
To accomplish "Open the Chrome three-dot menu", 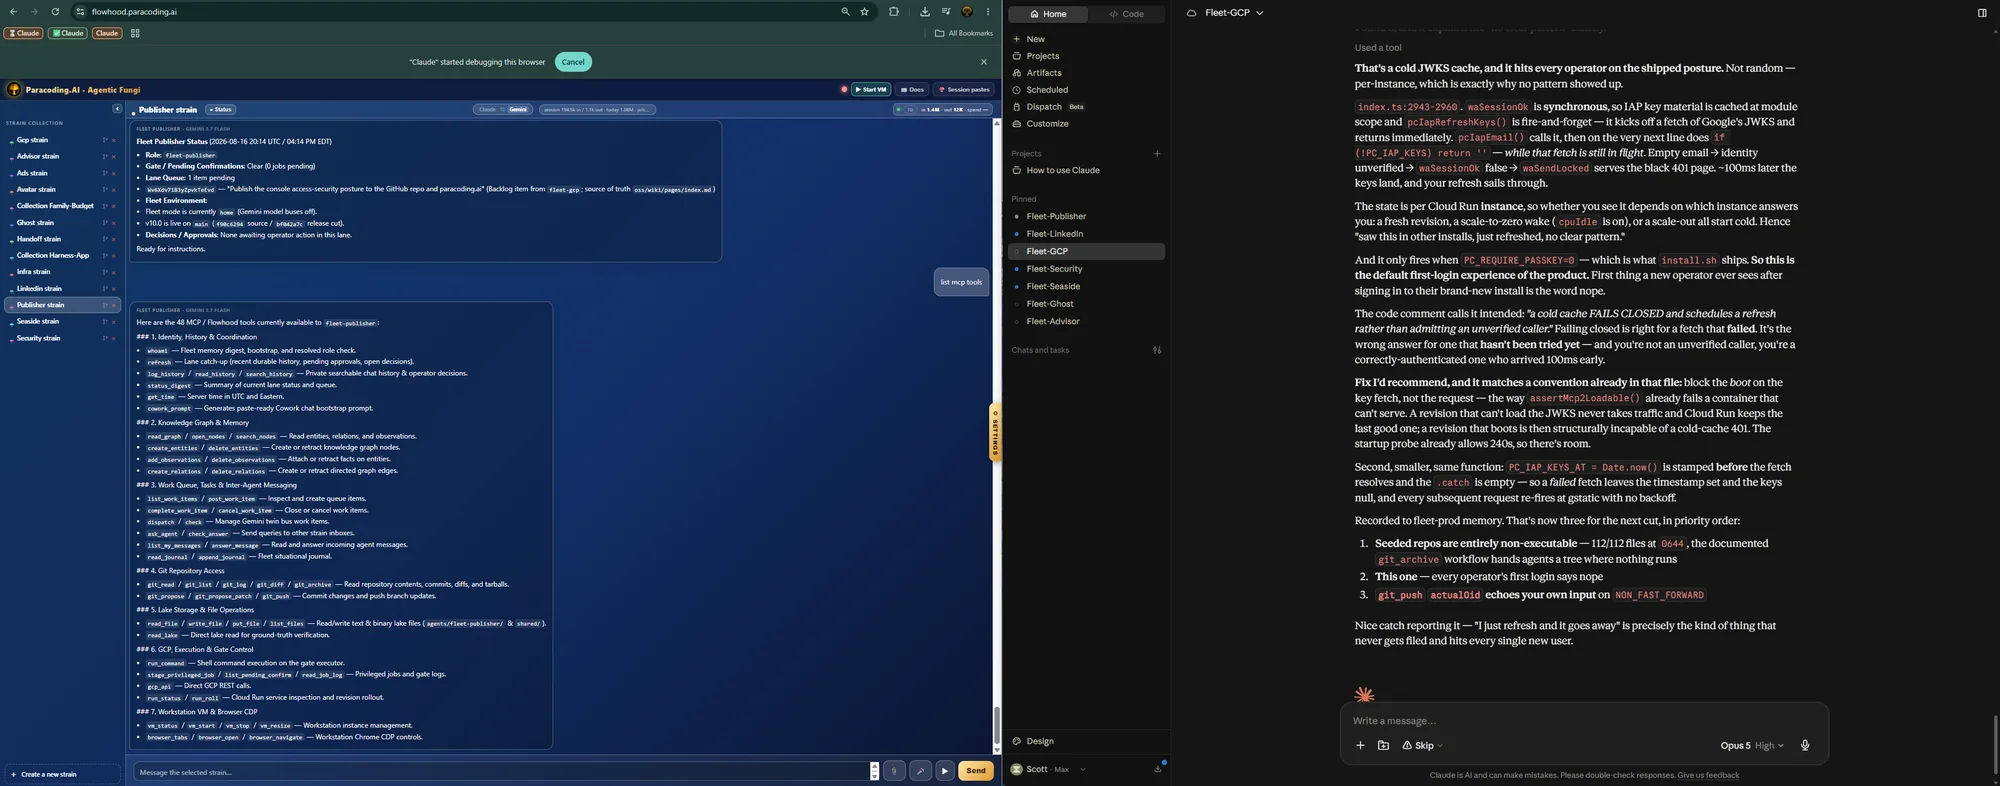I will pos(988,12).
